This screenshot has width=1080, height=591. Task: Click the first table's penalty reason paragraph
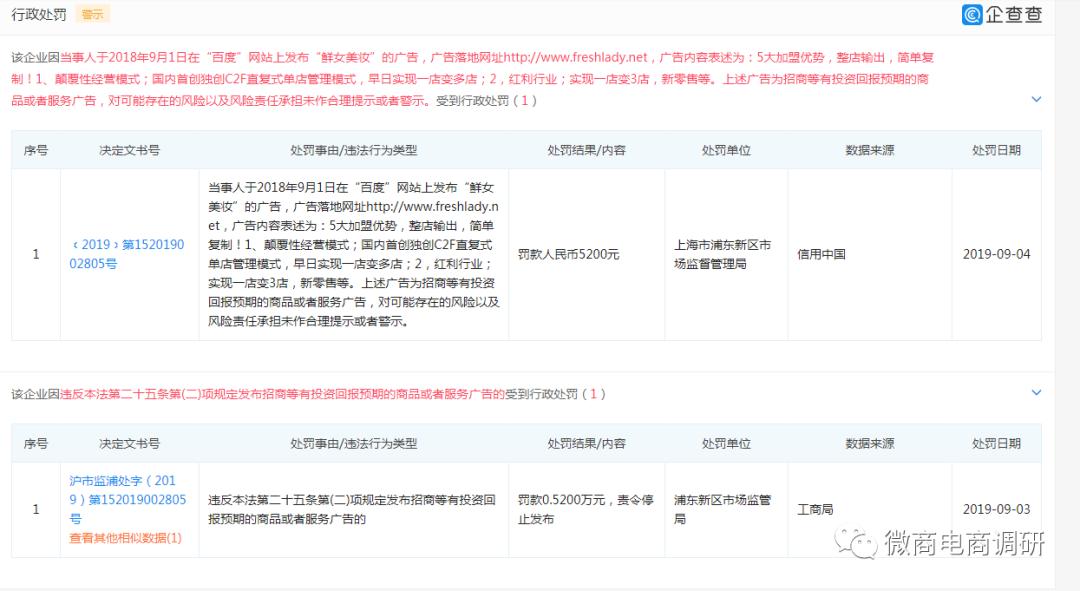click(353, 254)
